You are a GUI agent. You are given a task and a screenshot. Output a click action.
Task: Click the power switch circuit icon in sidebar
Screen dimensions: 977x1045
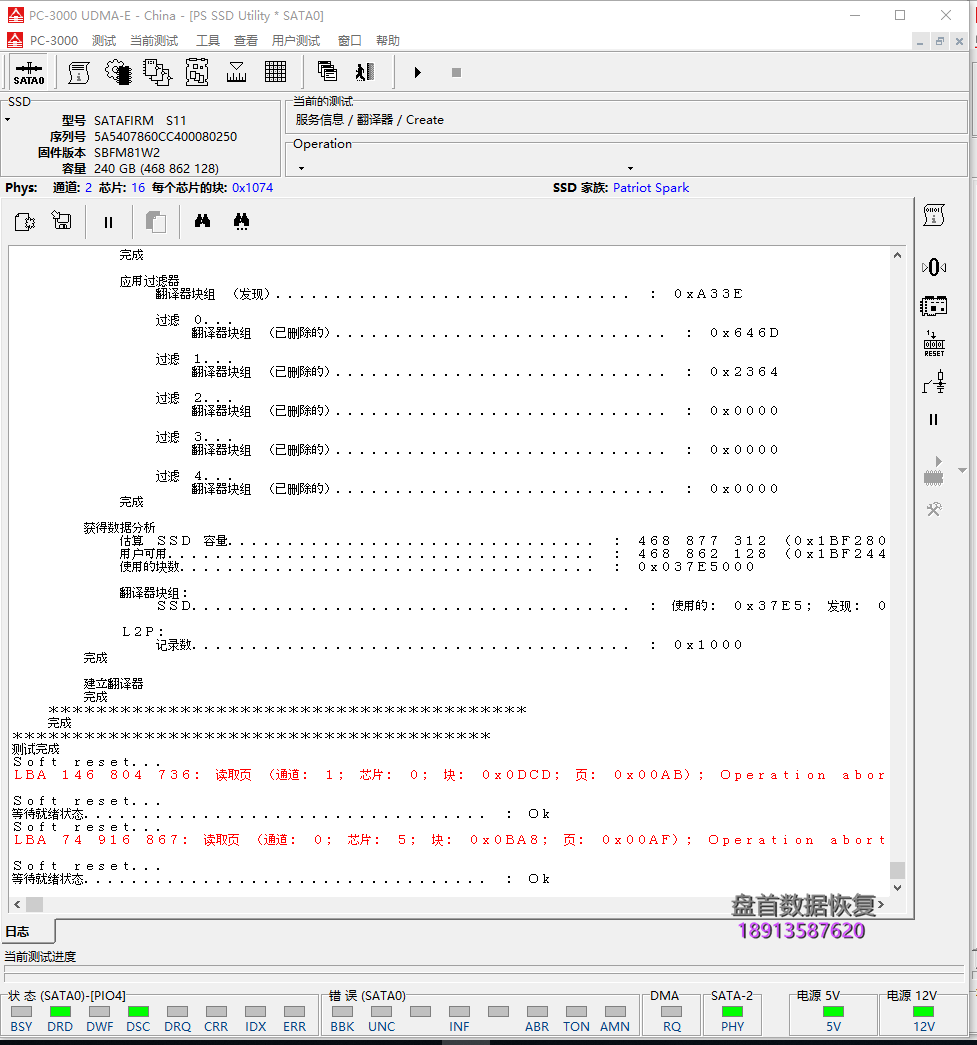click(933, 381)
